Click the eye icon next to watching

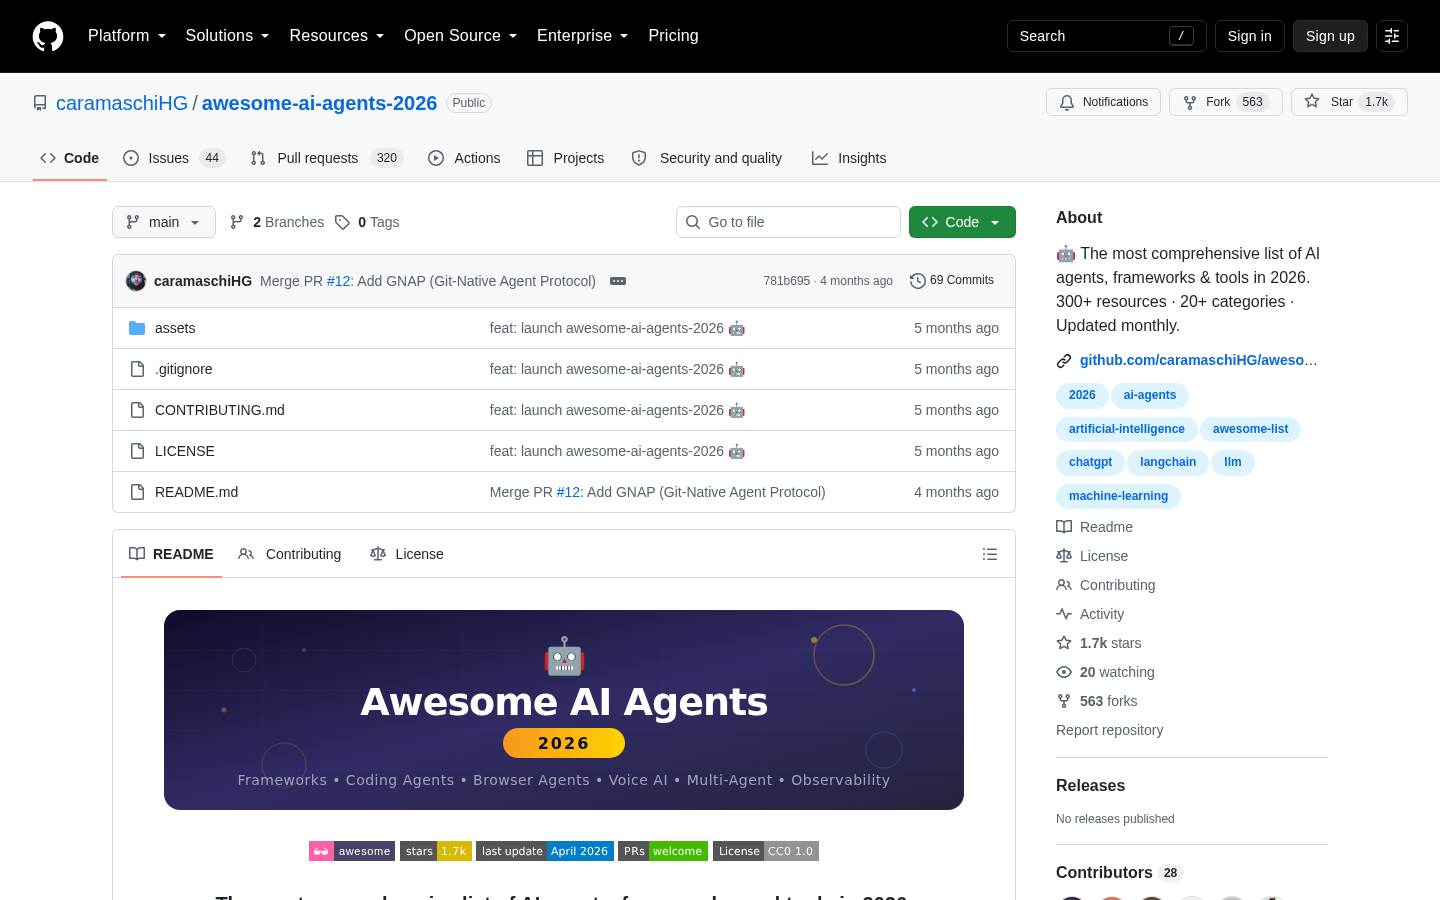(x=1064, y=672)
